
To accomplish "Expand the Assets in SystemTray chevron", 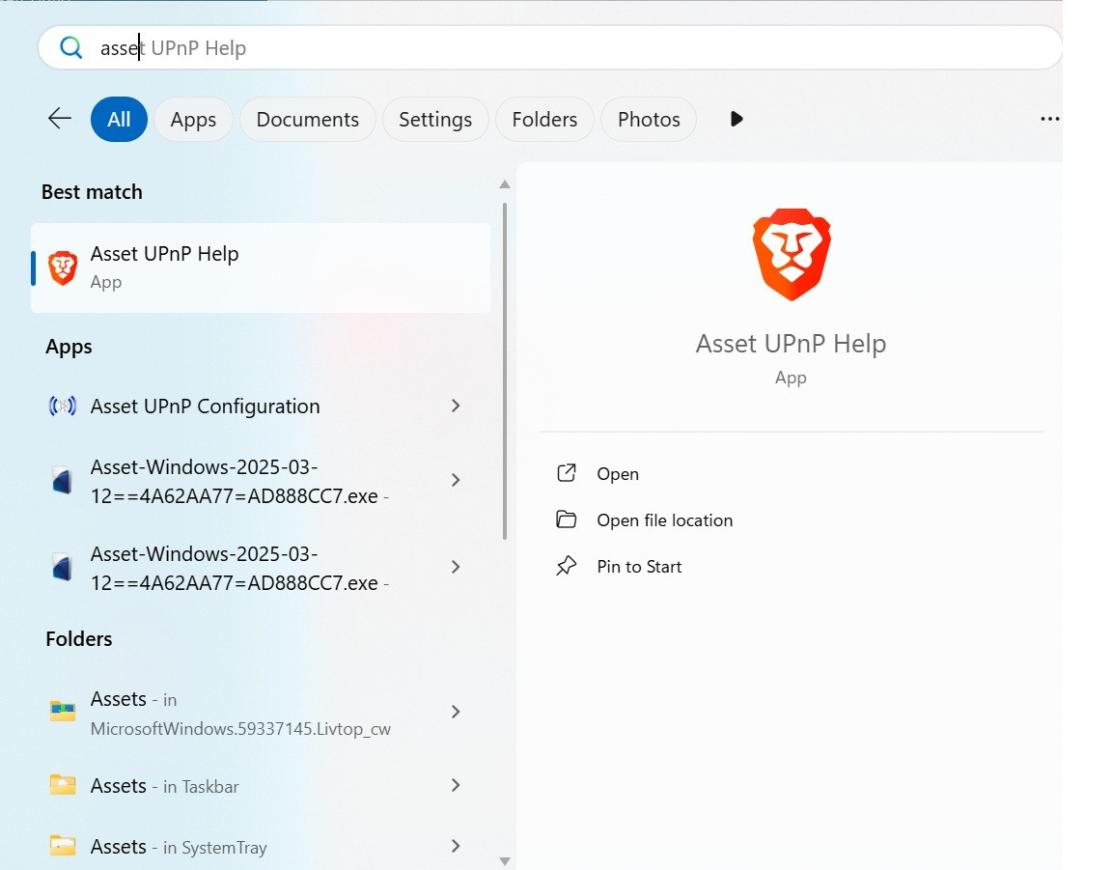I will pos(456,846).
